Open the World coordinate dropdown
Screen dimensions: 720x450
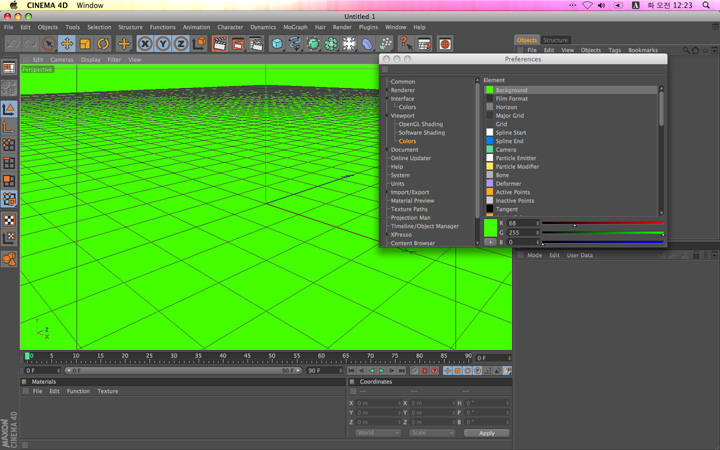click(x=377, y=433)
